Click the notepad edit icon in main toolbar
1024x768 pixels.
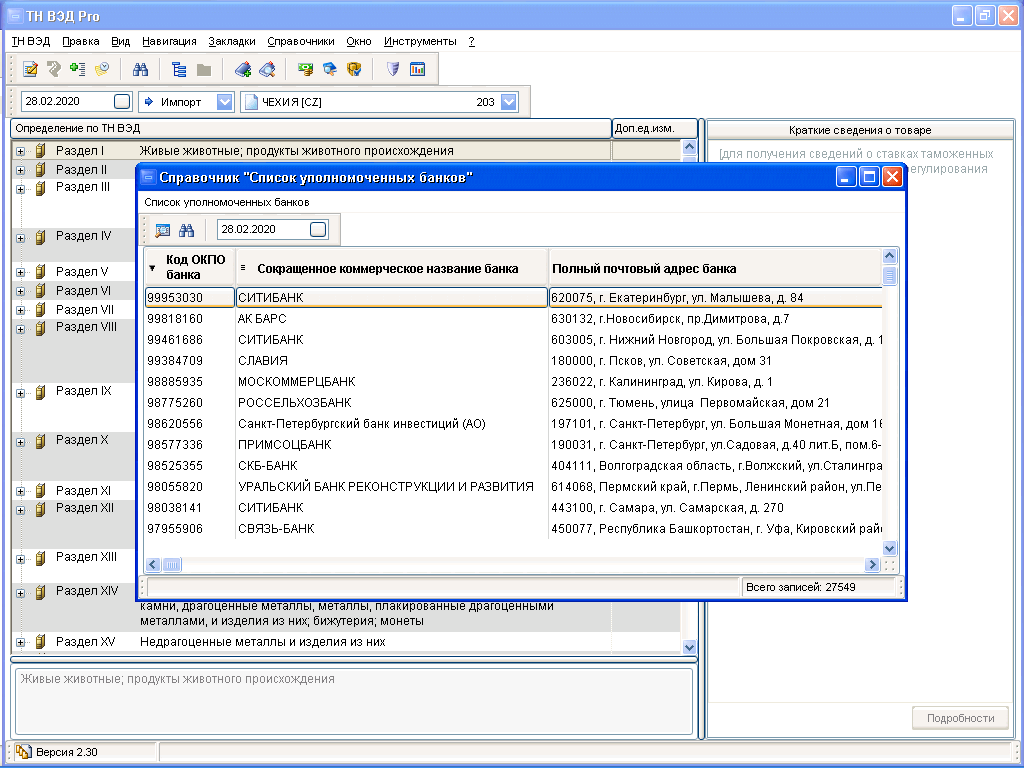pyautogui.click(x=31, y=69)
